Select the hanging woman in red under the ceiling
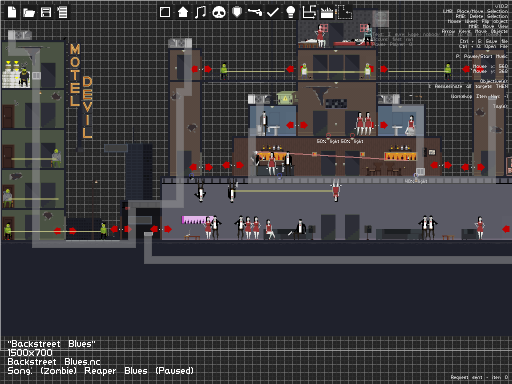512x384 pixels. click(x=336, y=191)
